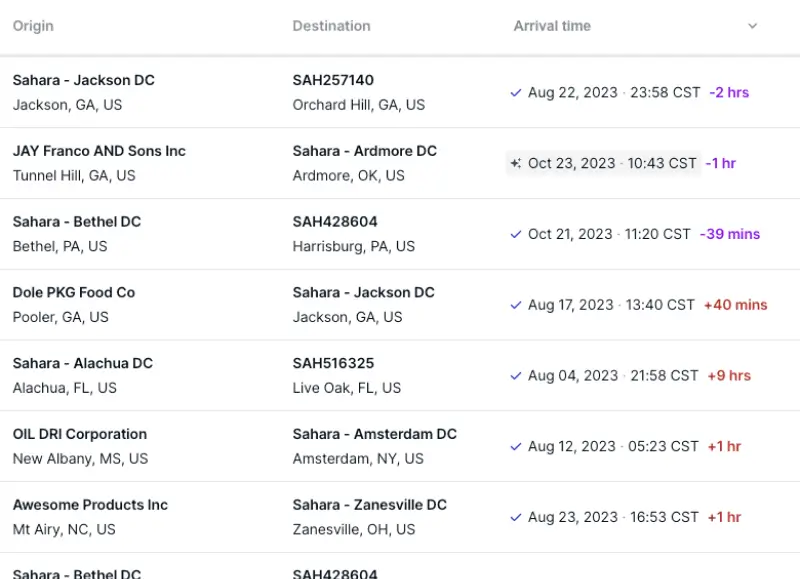This screenshot has height=579, width=800.
Task: Click the -2 hrs early arrival badge
Action: tap(729, 93)
